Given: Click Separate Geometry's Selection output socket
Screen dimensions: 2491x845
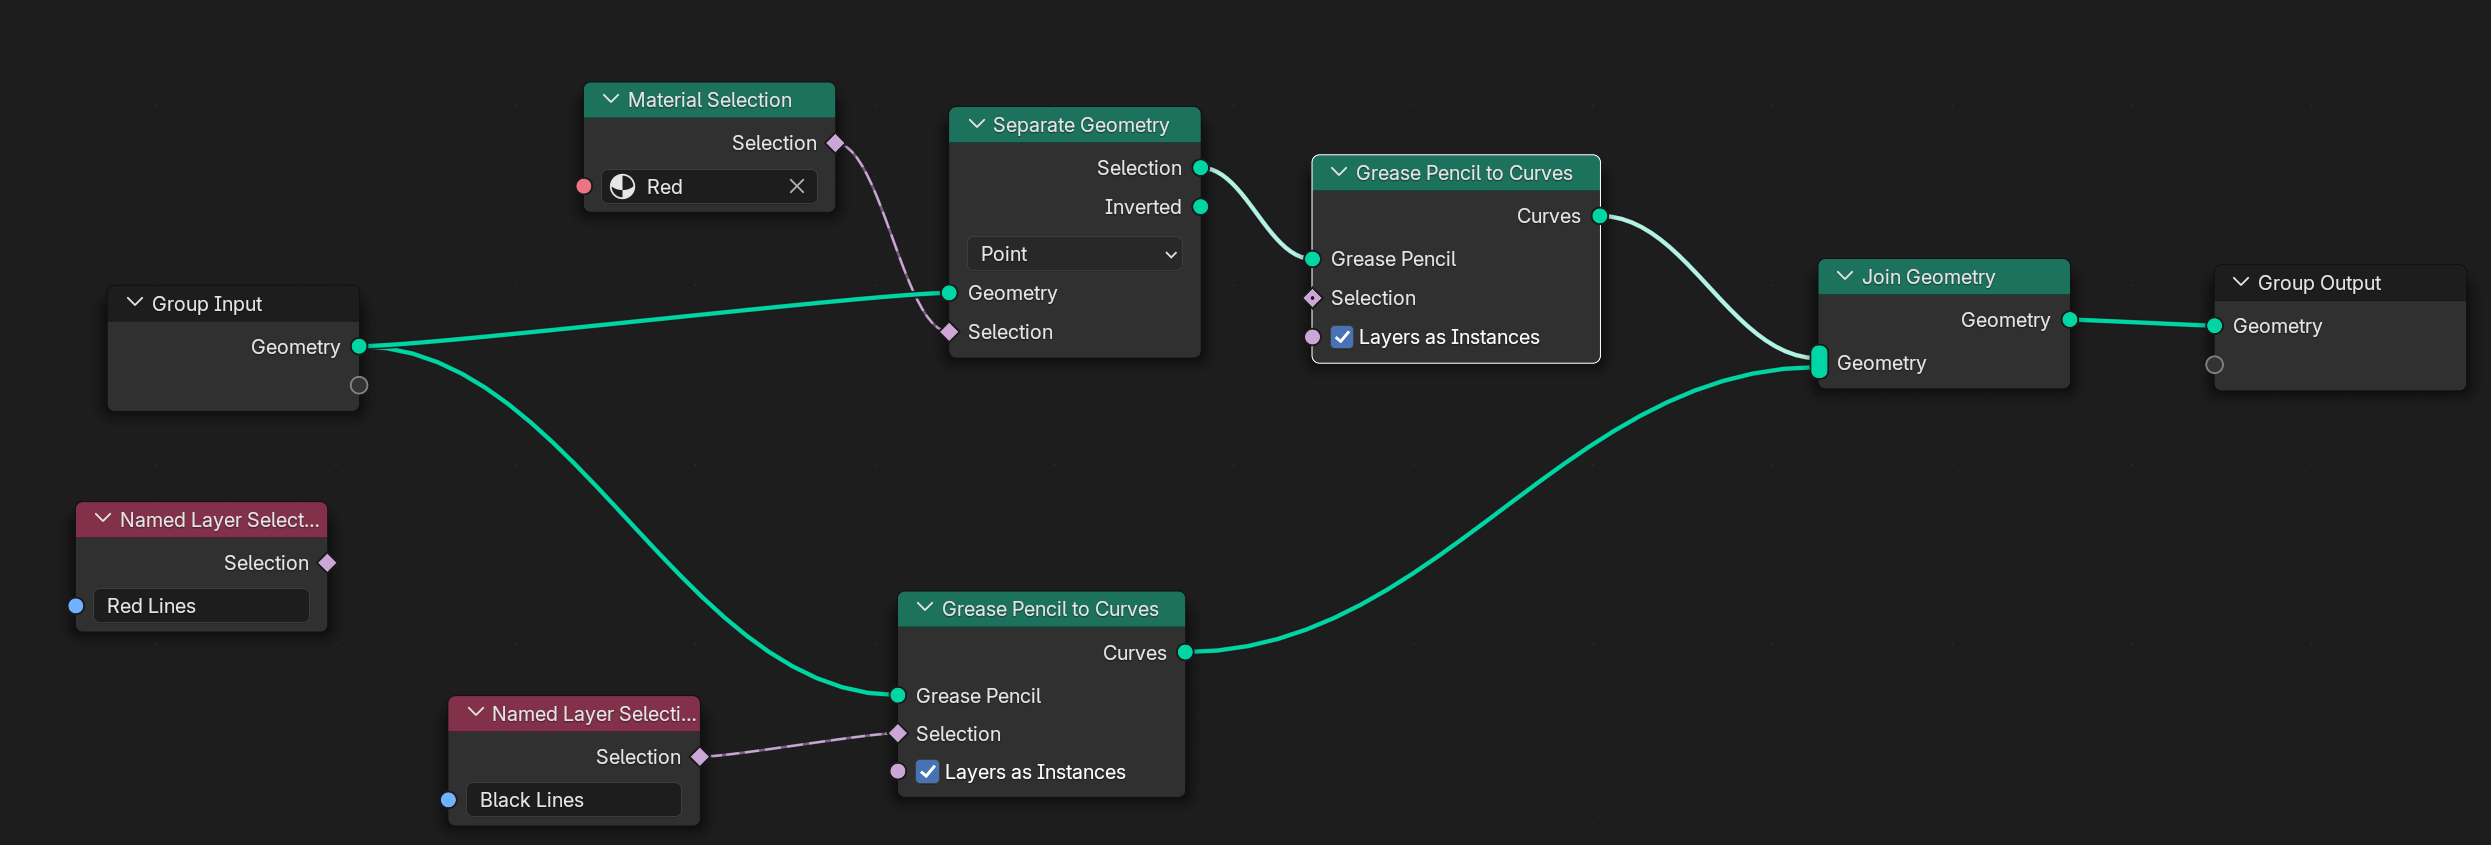Looking at the screenshot, I should (1201, 168).
